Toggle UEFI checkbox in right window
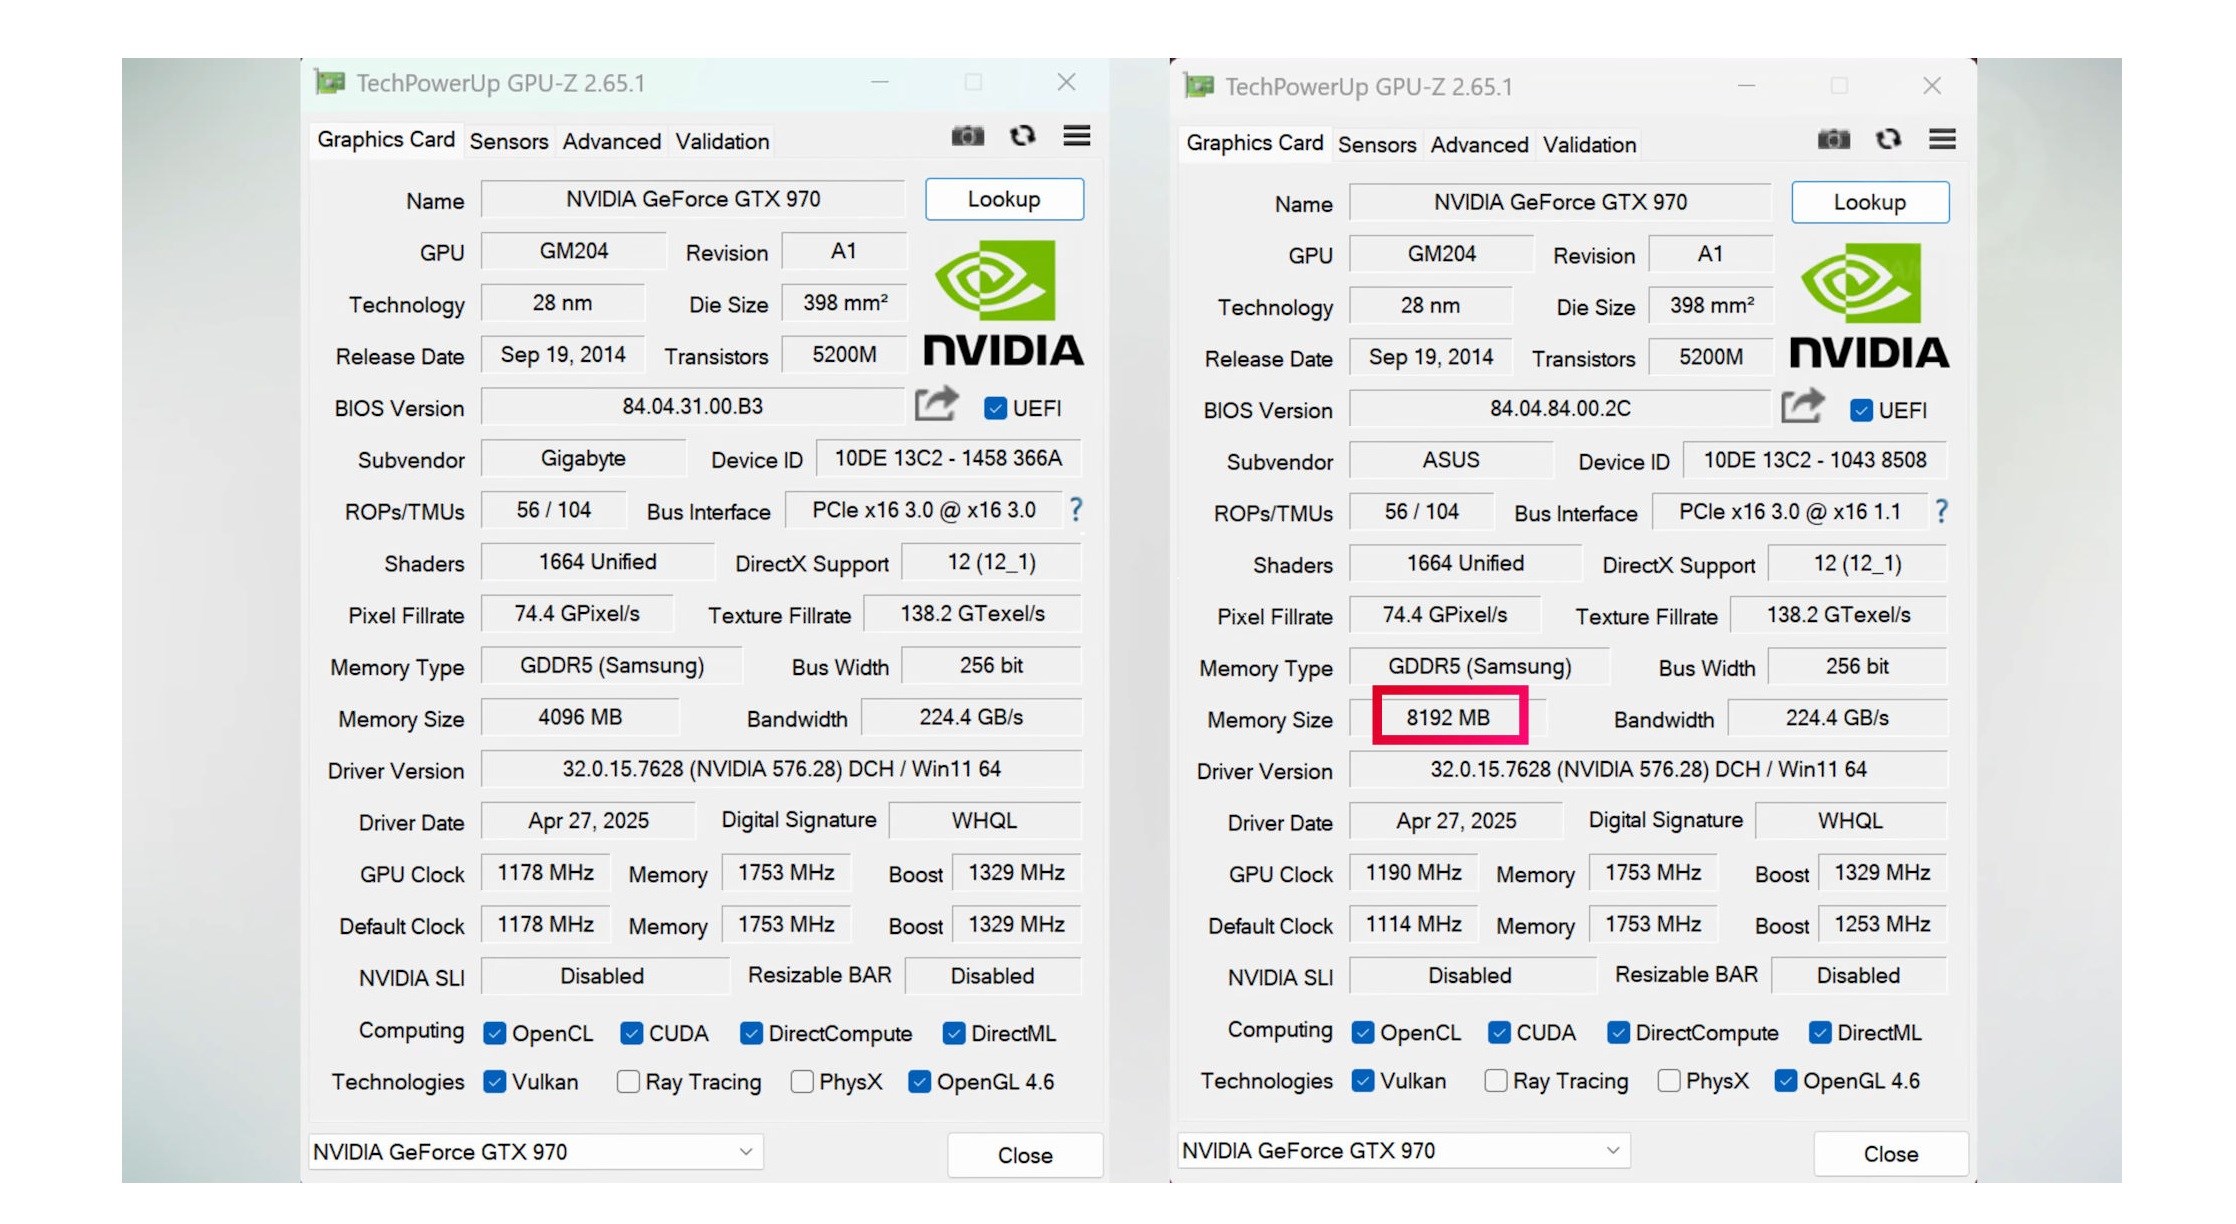The width and height of the screenshot is (2236, 1224). coord(1861,410)
